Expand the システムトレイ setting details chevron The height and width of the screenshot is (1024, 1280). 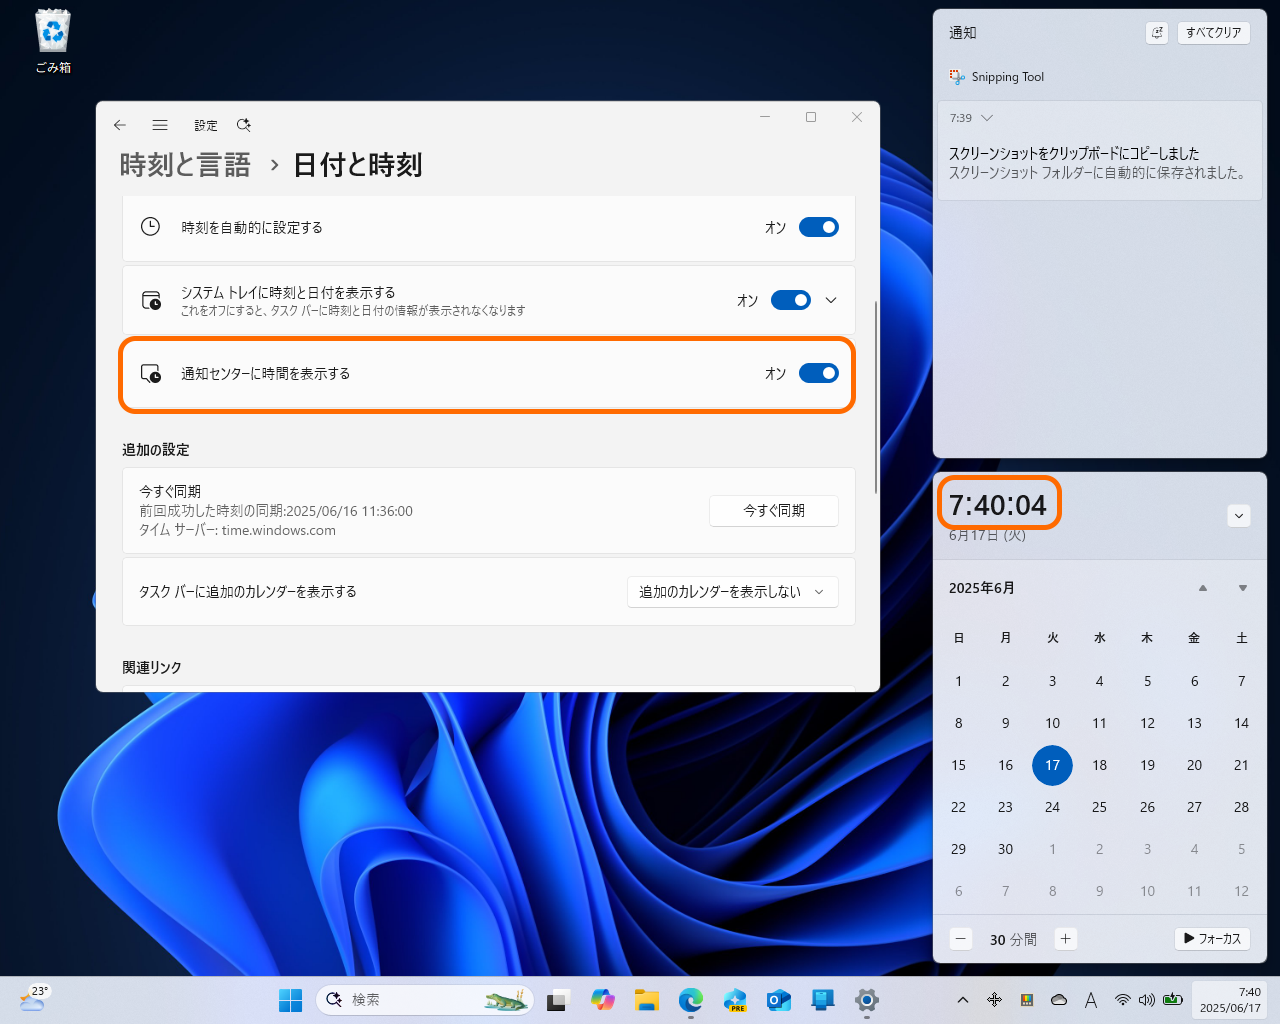[831, 300]
